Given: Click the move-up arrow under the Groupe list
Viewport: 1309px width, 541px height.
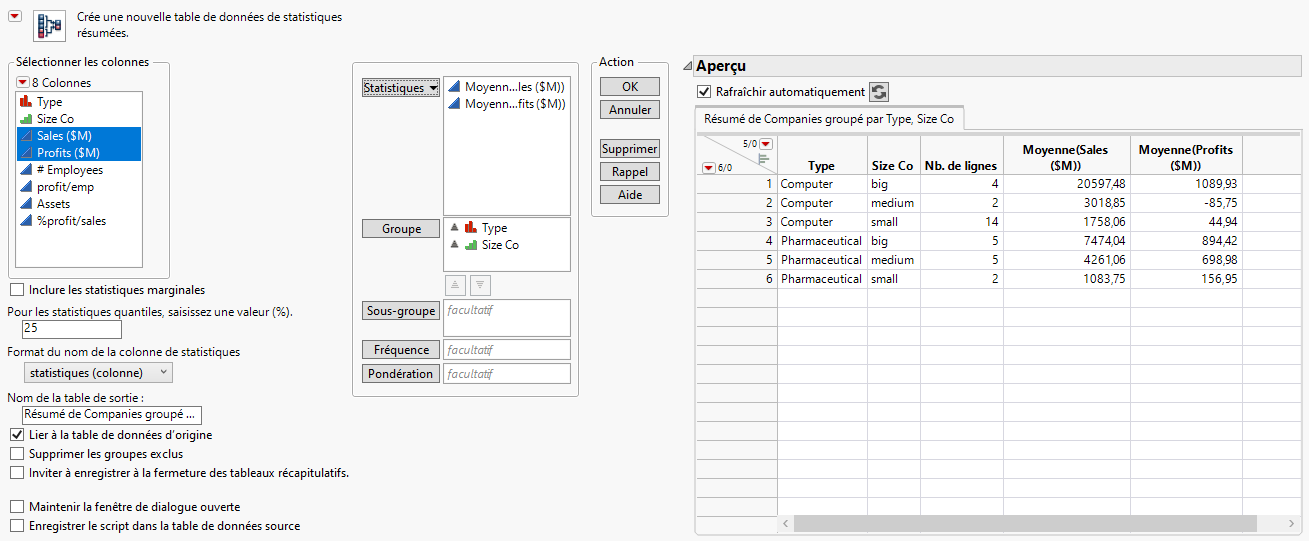Looking at the screenshot, I should click(x=455, y=285).
